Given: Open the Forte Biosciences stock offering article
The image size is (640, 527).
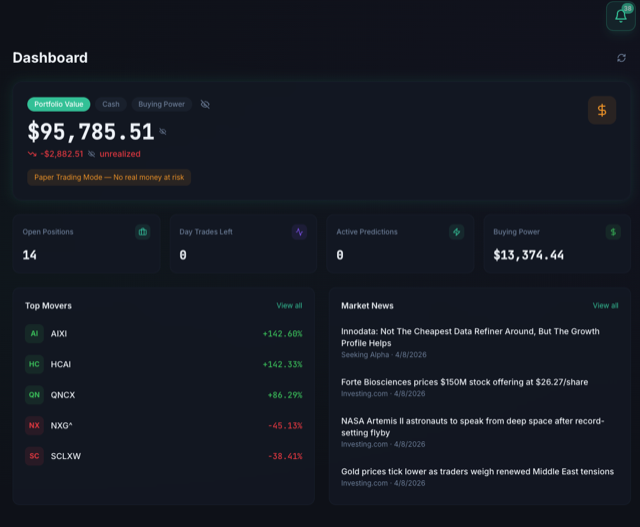Looking at the screenshot, I should pyautogui.click(x=480, y=387).
